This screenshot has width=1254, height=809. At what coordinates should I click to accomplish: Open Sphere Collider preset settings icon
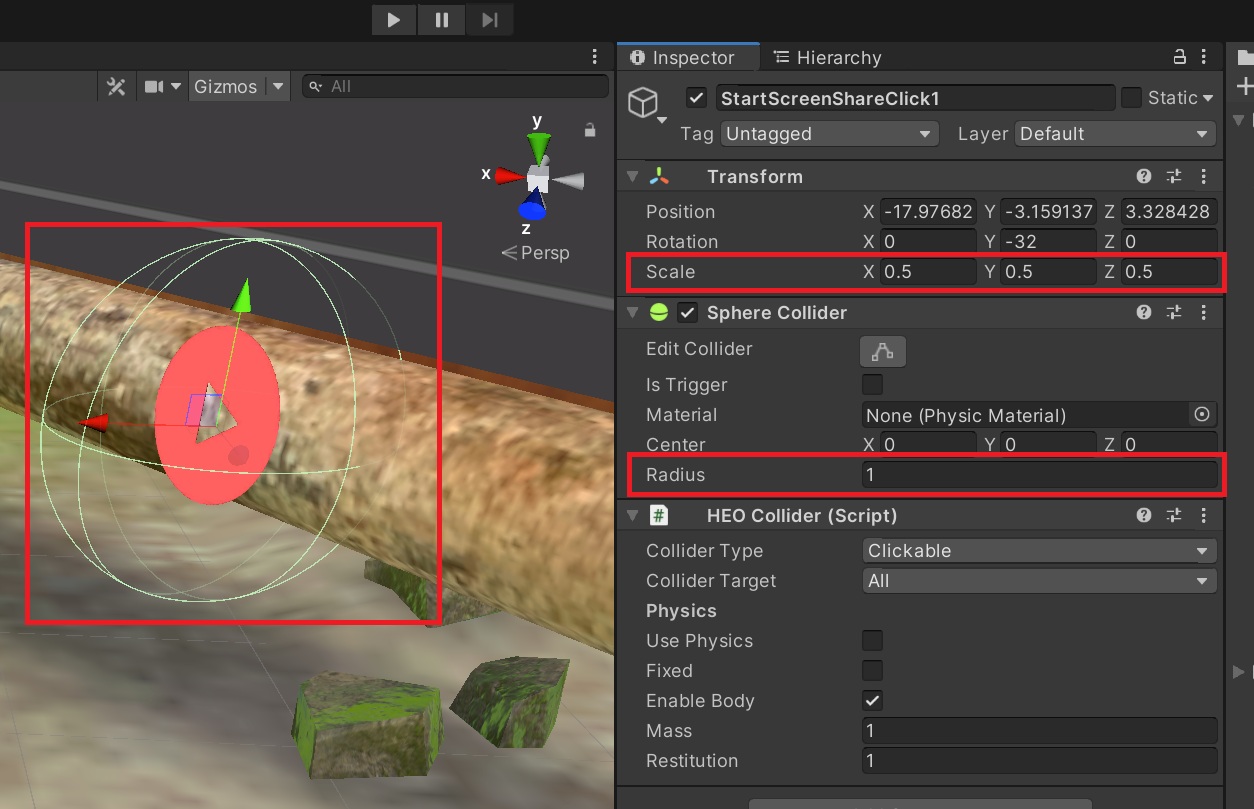click(x=1174, y=313)
